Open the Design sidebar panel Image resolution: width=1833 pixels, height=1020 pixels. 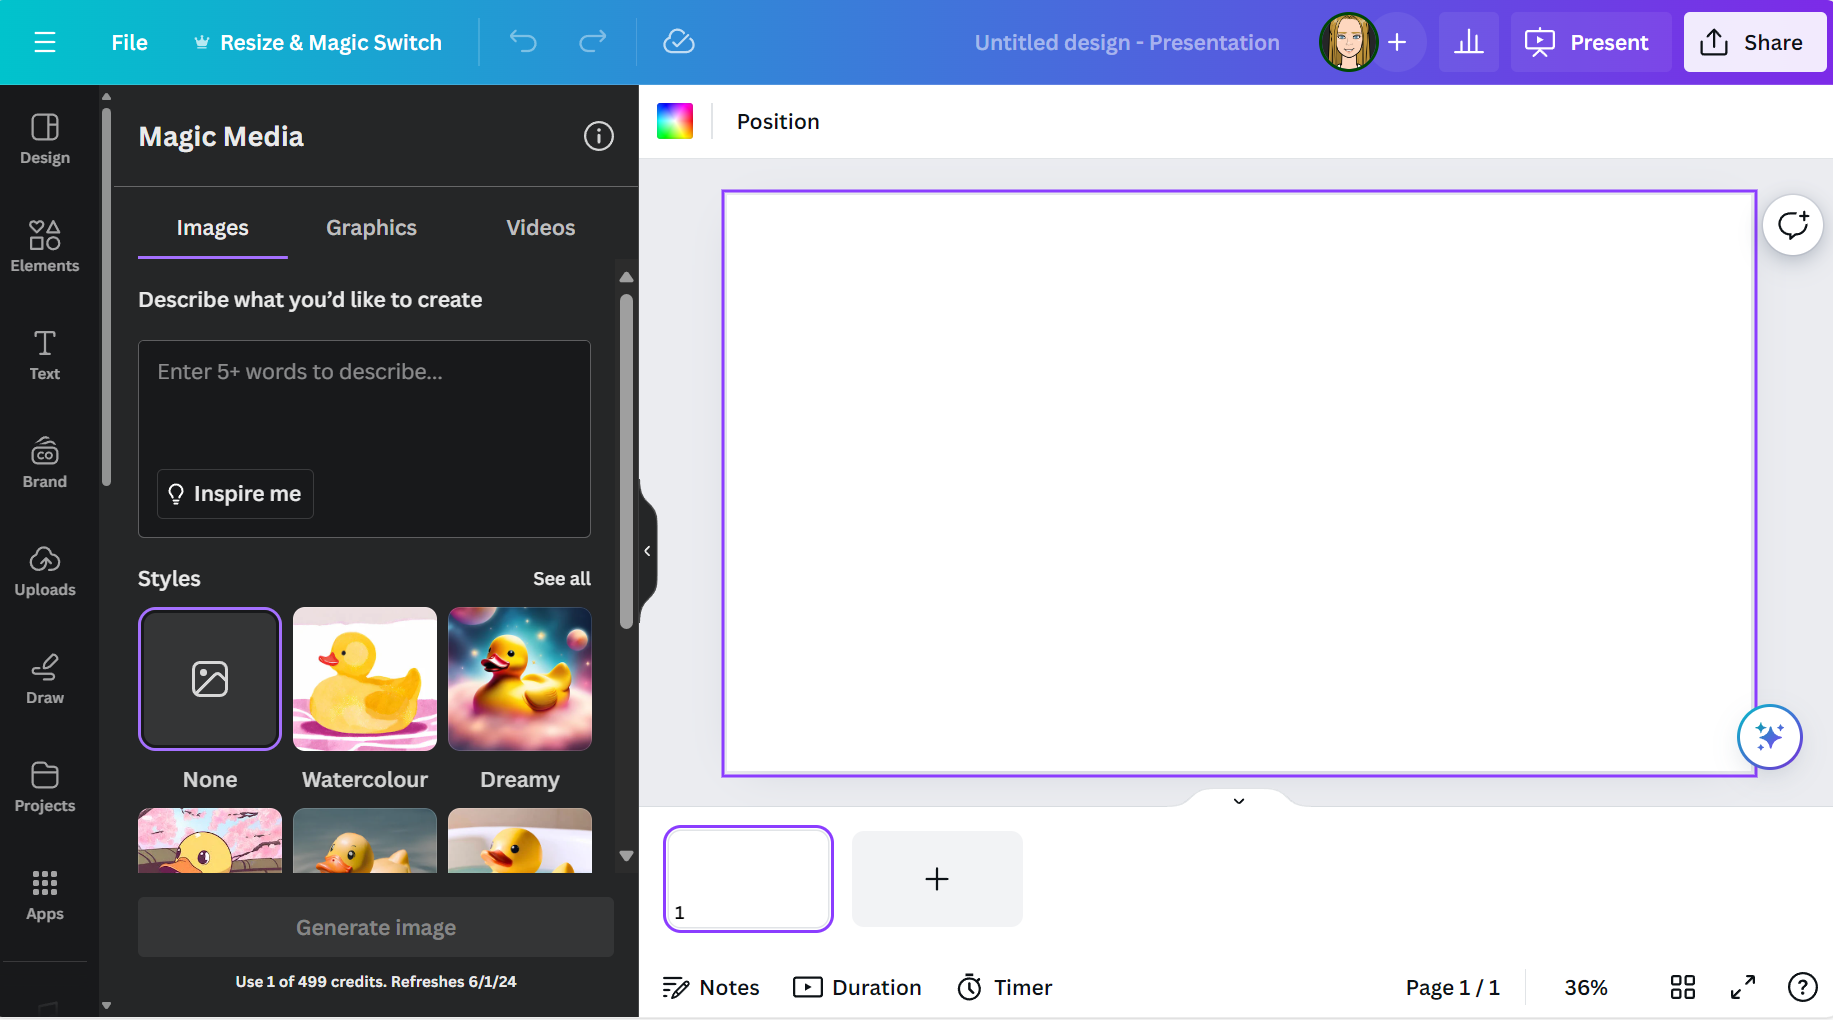coord(45,139)
